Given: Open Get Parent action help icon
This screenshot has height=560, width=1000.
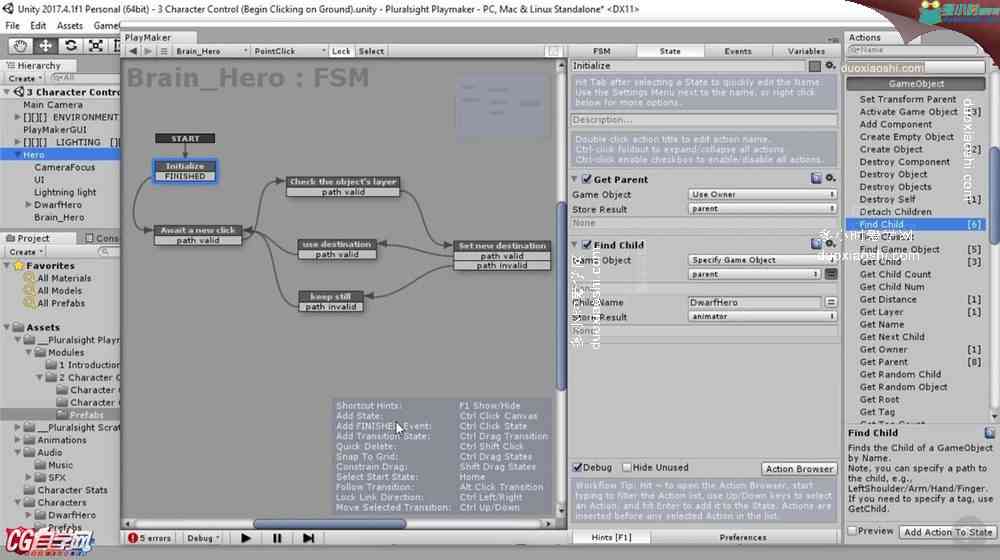Looking at the screenshot, I should [x=816, y=179].
